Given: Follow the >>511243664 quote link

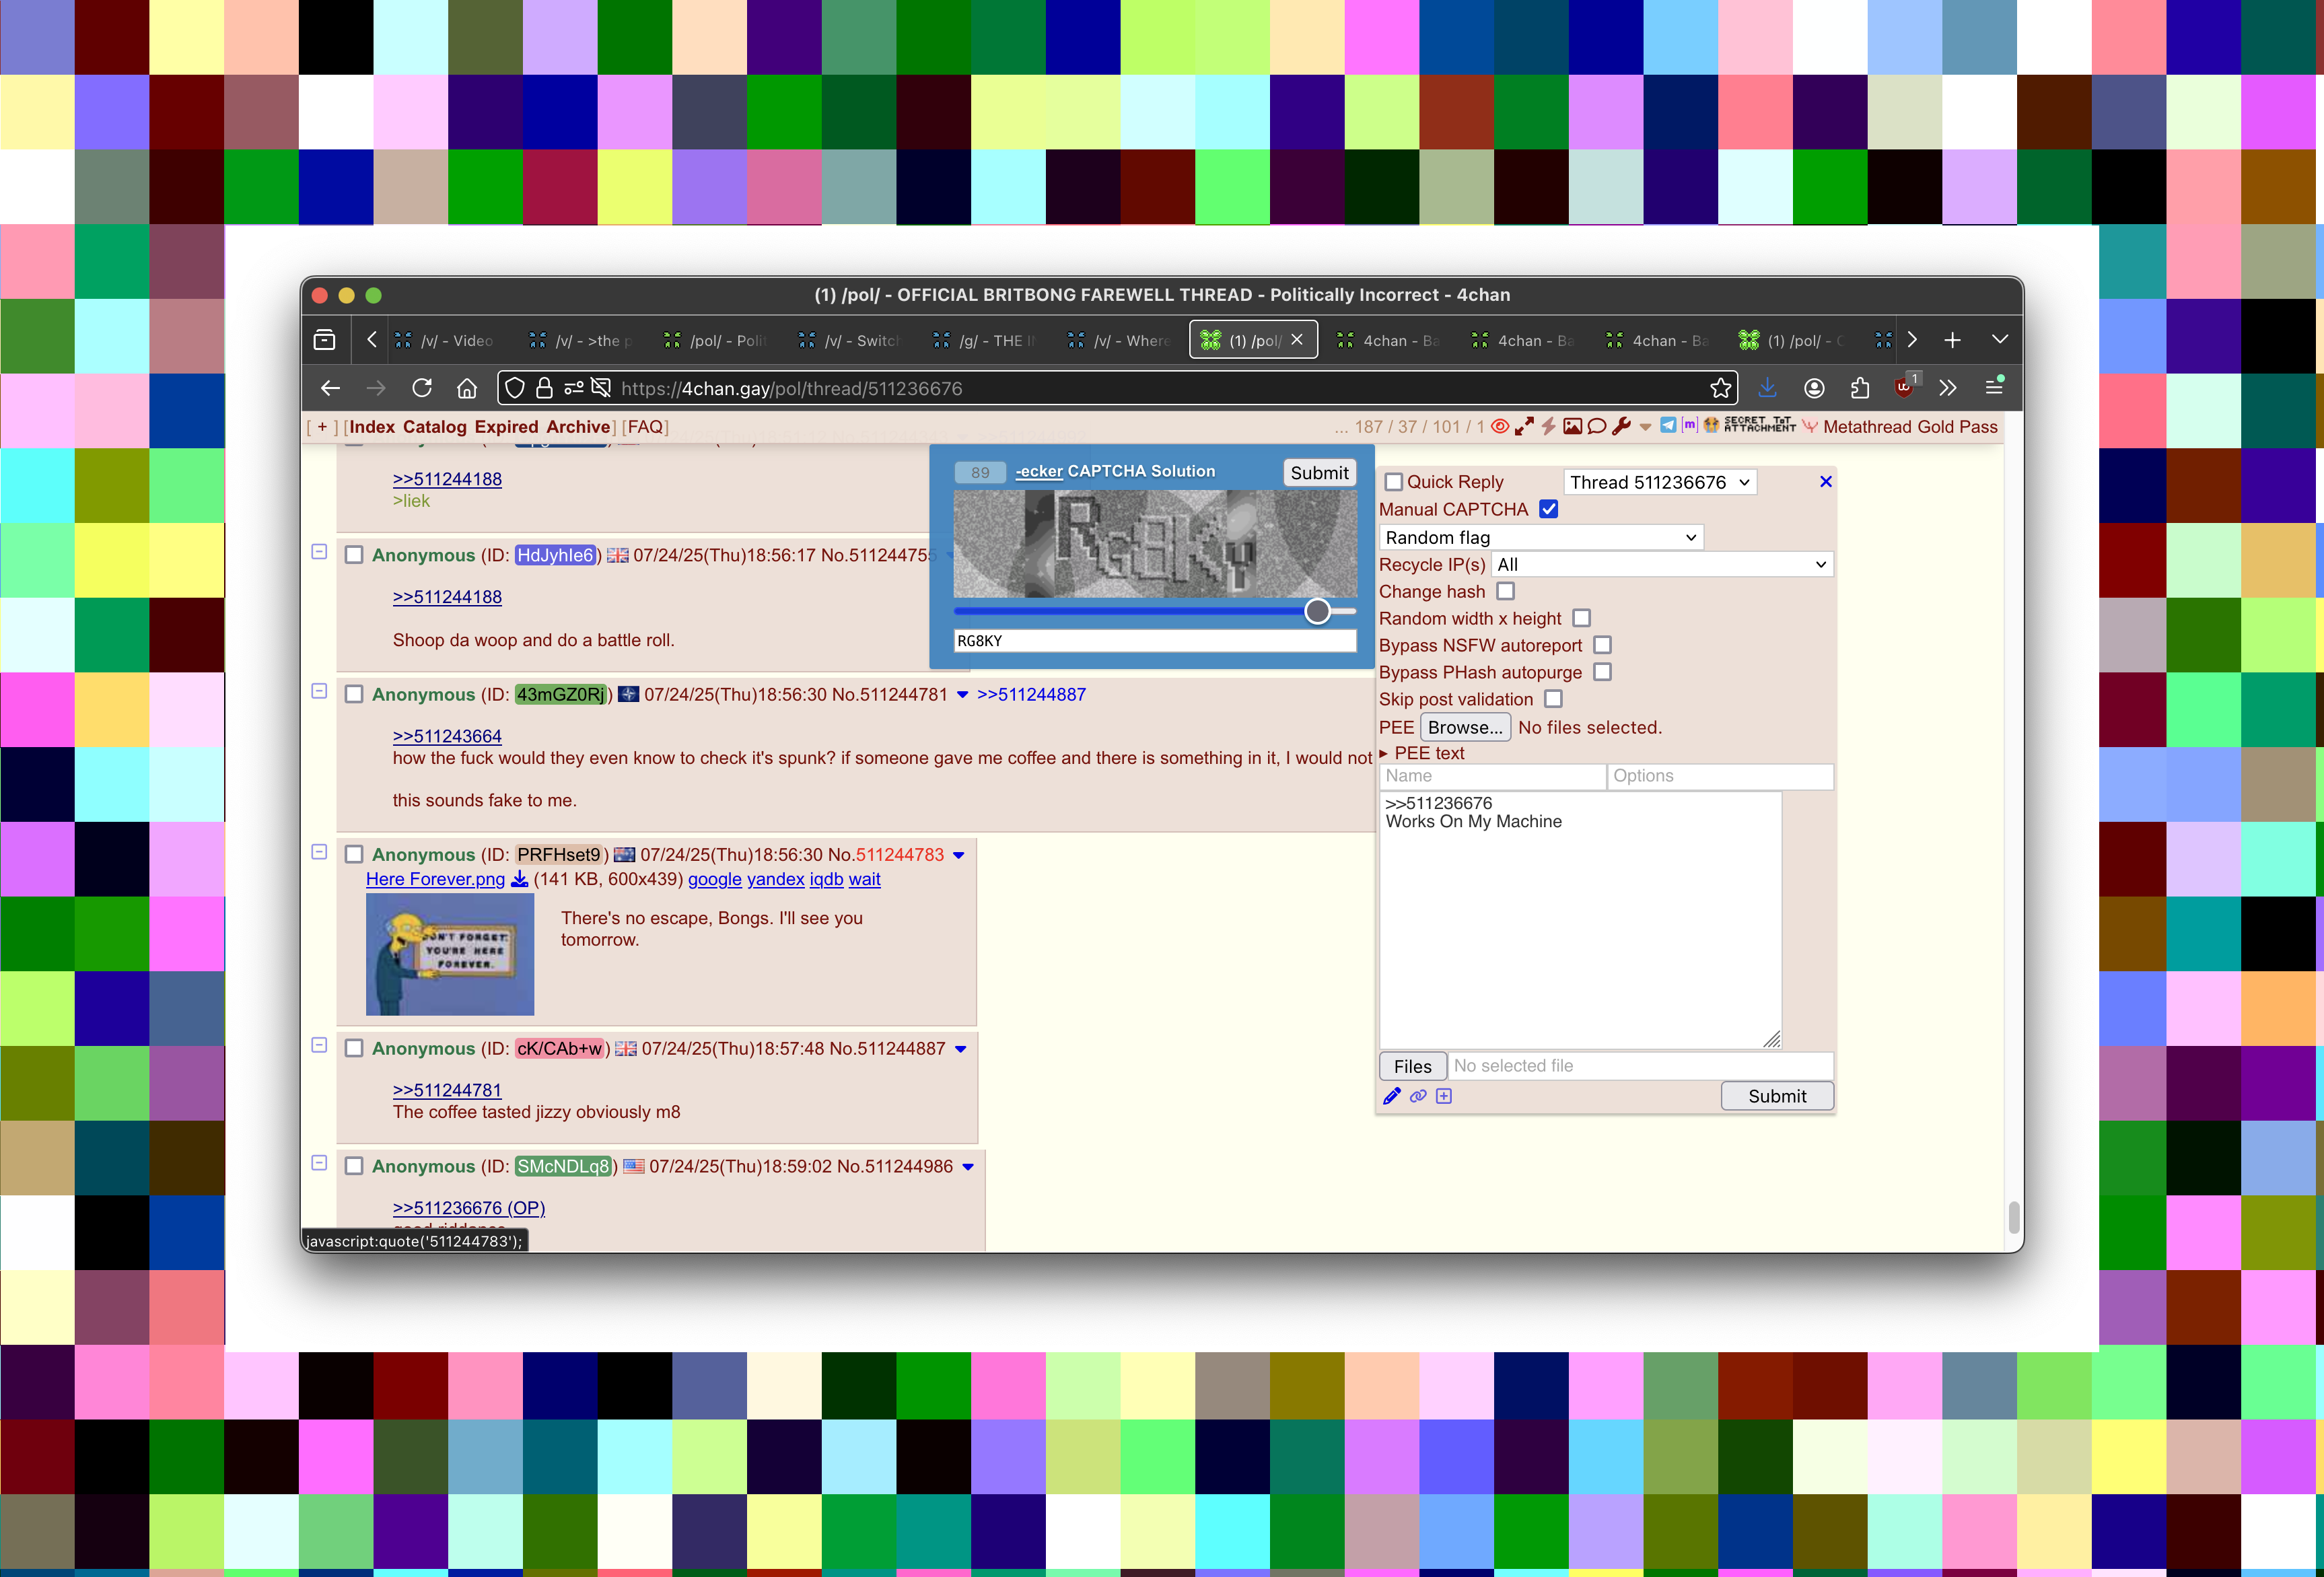Looking at the screenshot, I should [447, 736].
